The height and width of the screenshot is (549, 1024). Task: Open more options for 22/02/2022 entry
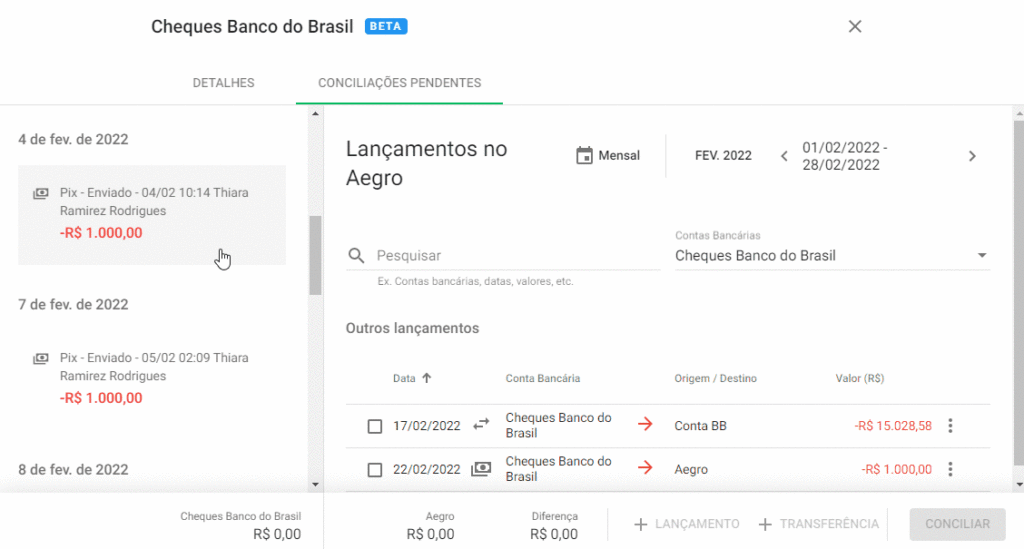[x=950, y=469]
